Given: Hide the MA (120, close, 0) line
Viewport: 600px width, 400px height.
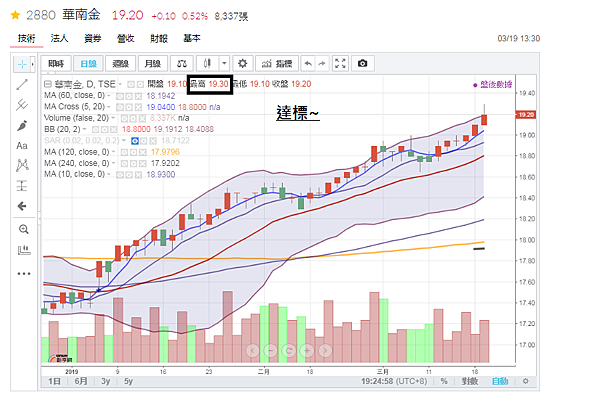Looking at the screenshot, I should [x=124, y=152].
